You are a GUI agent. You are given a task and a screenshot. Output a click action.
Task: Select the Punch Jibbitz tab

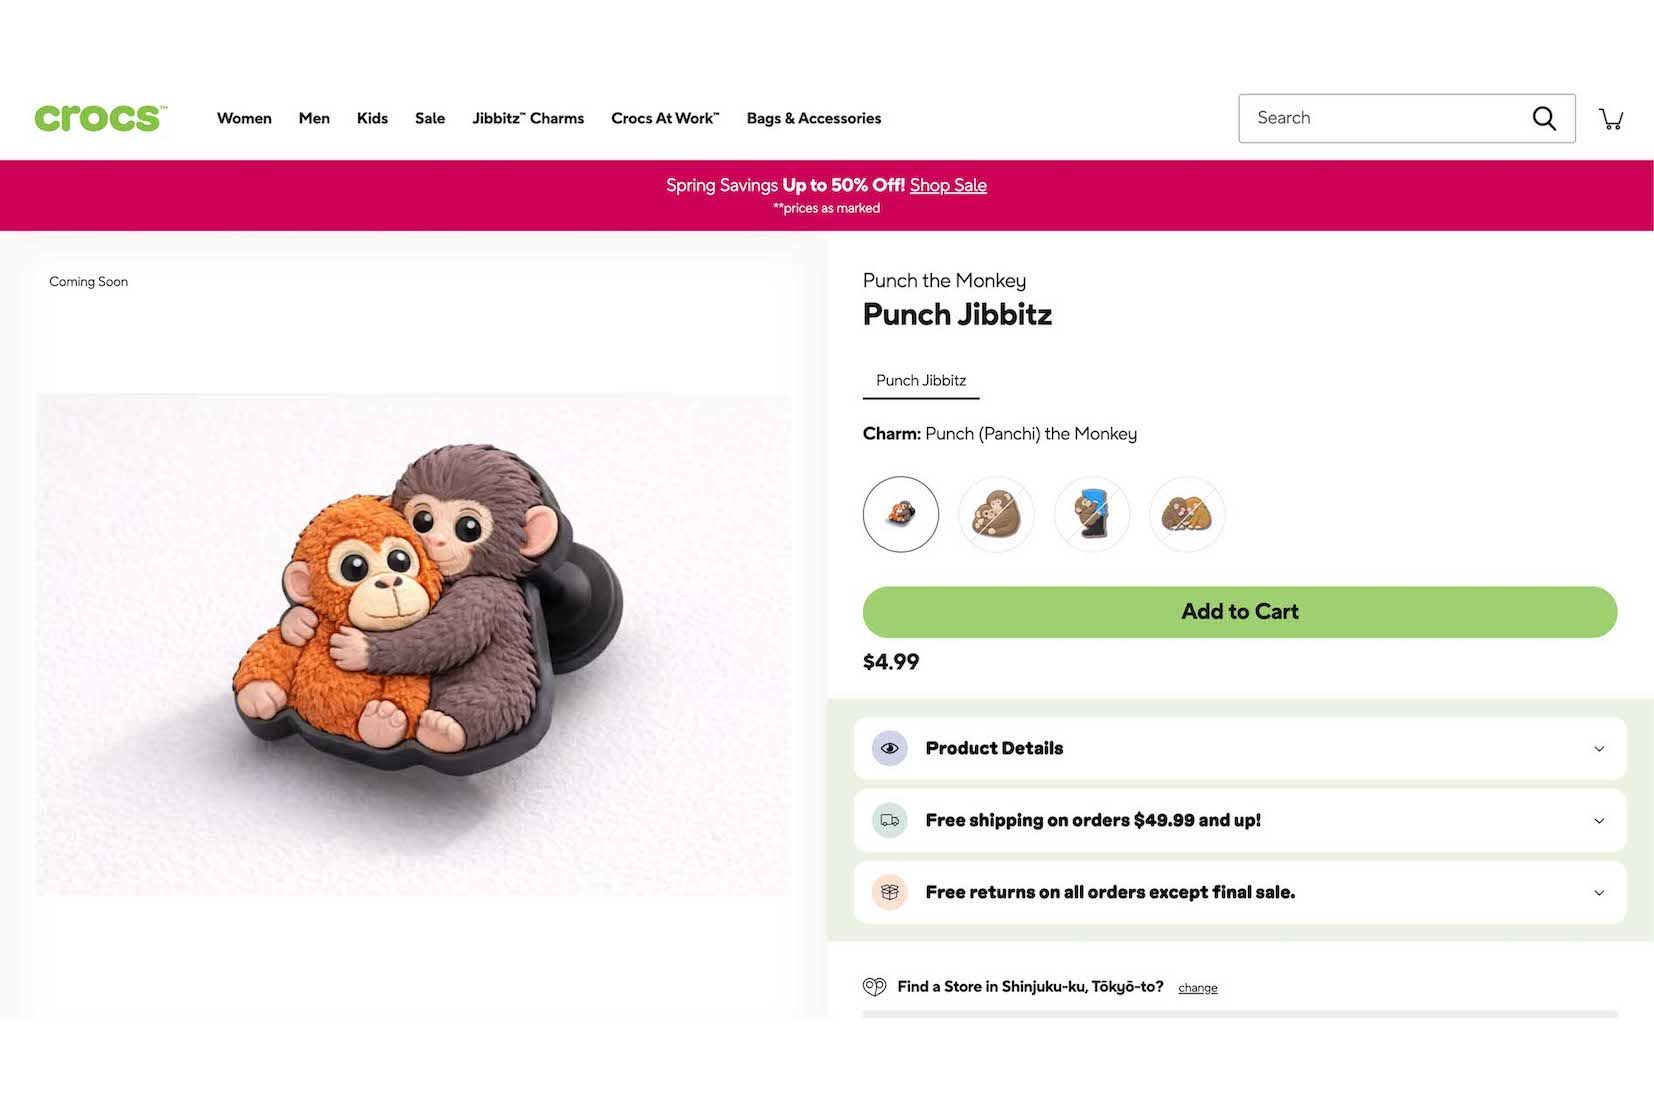point(921,381)
